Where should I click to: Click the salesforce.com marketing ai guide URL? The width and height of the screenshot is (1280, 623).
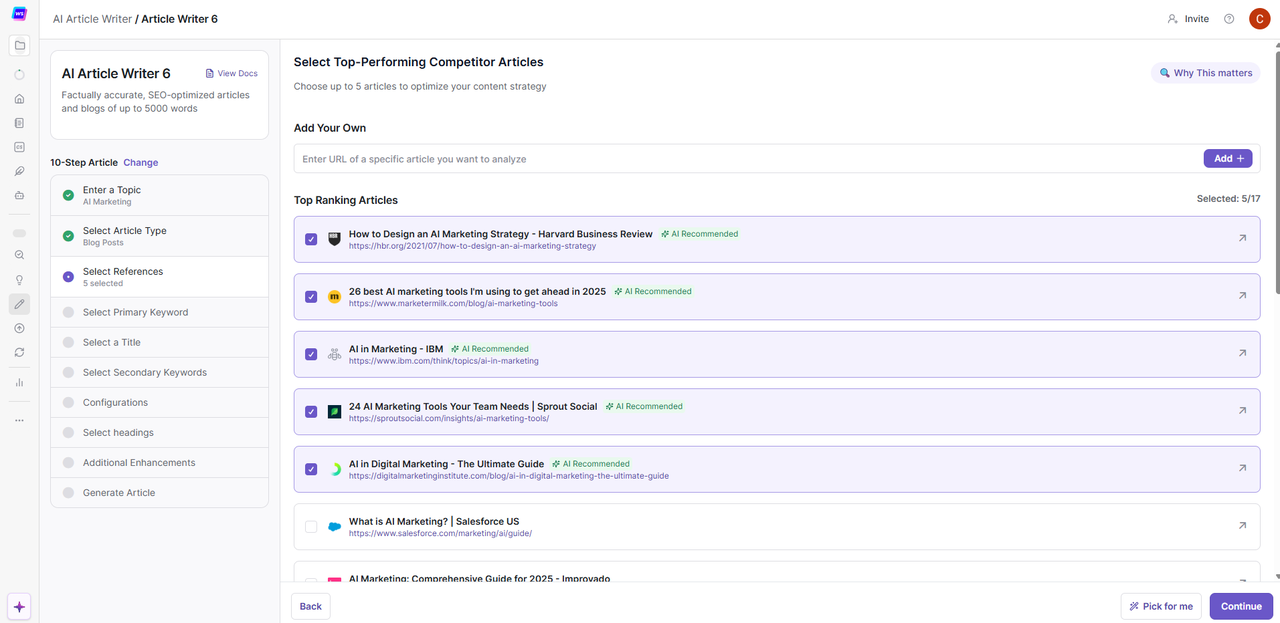point(440,533)
